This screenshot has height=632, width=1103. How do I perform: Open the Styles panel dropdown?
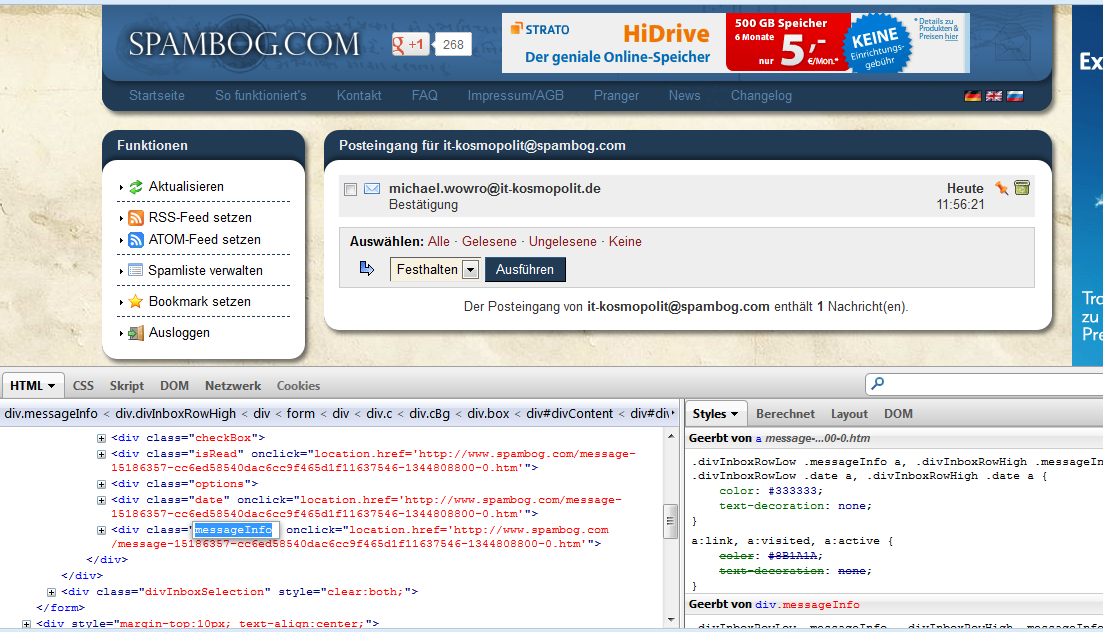(x=716, y=414)
